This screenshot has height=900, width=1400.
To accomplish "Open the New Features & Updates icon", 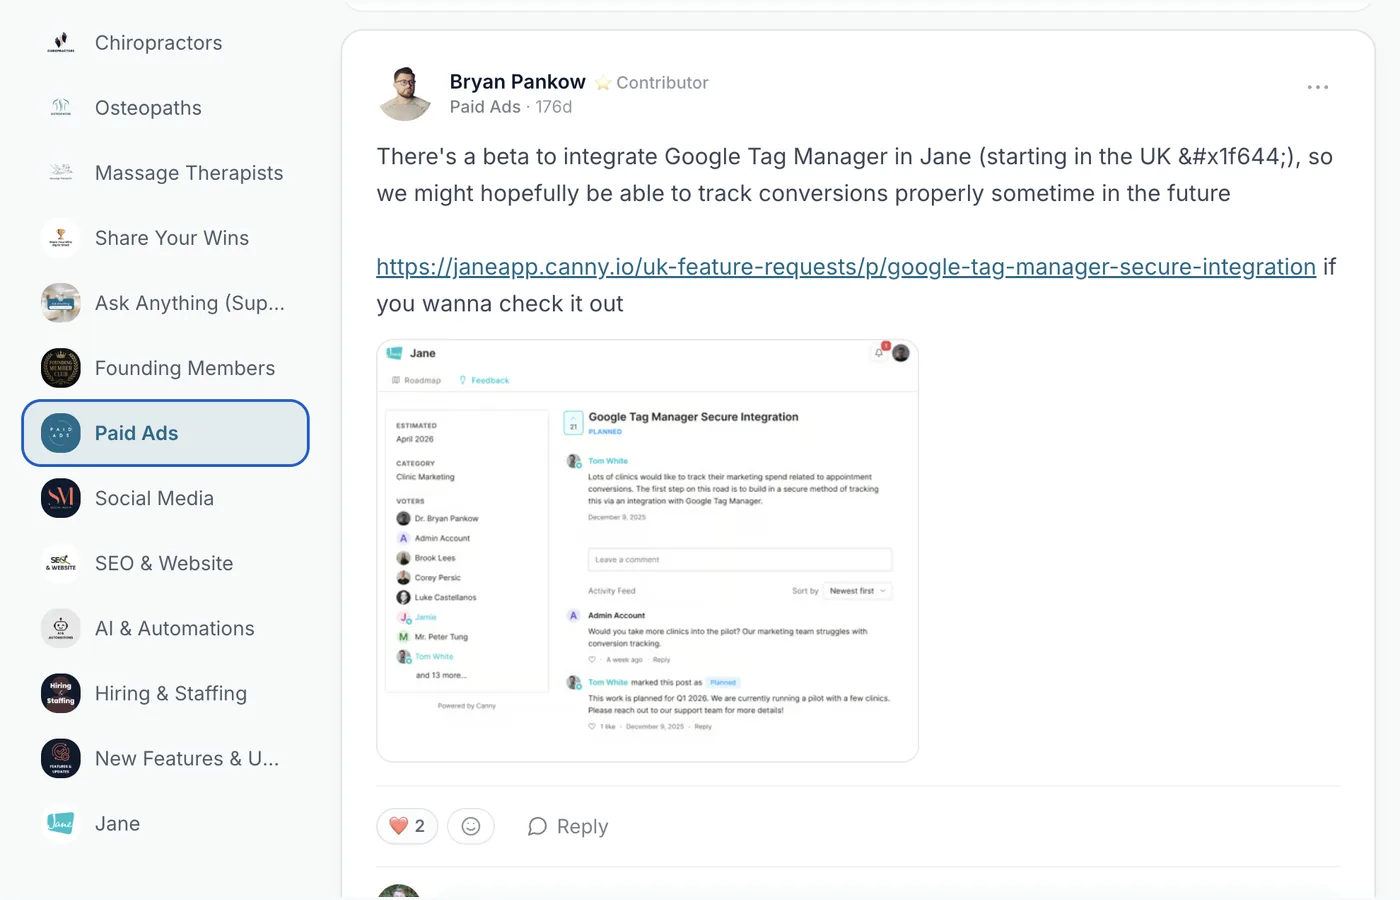I will [x=60, y=758].
